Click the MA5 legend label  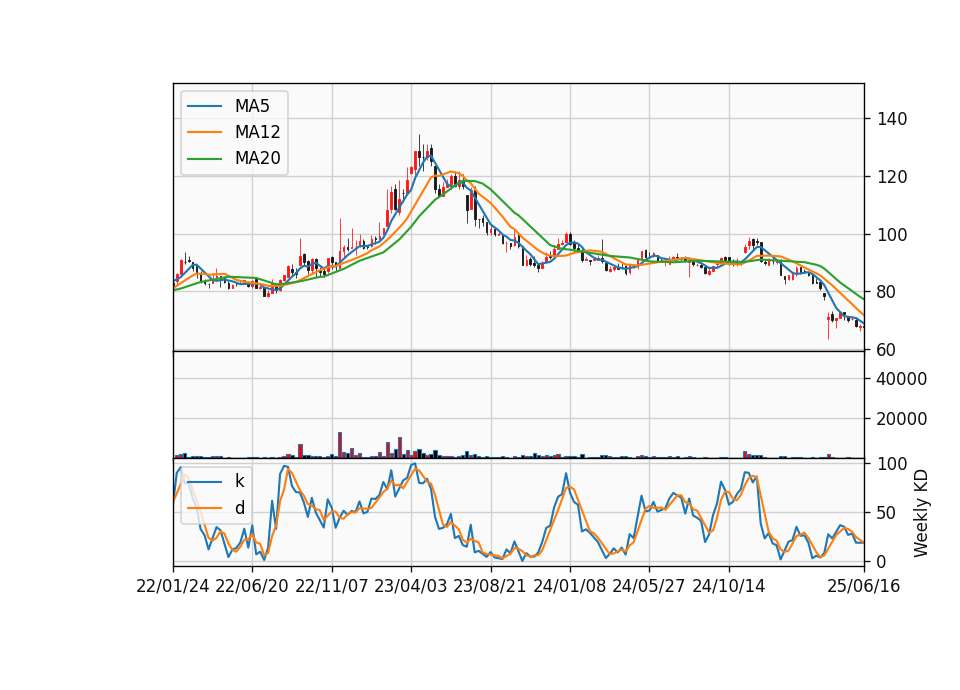click(x=252, y=106)
